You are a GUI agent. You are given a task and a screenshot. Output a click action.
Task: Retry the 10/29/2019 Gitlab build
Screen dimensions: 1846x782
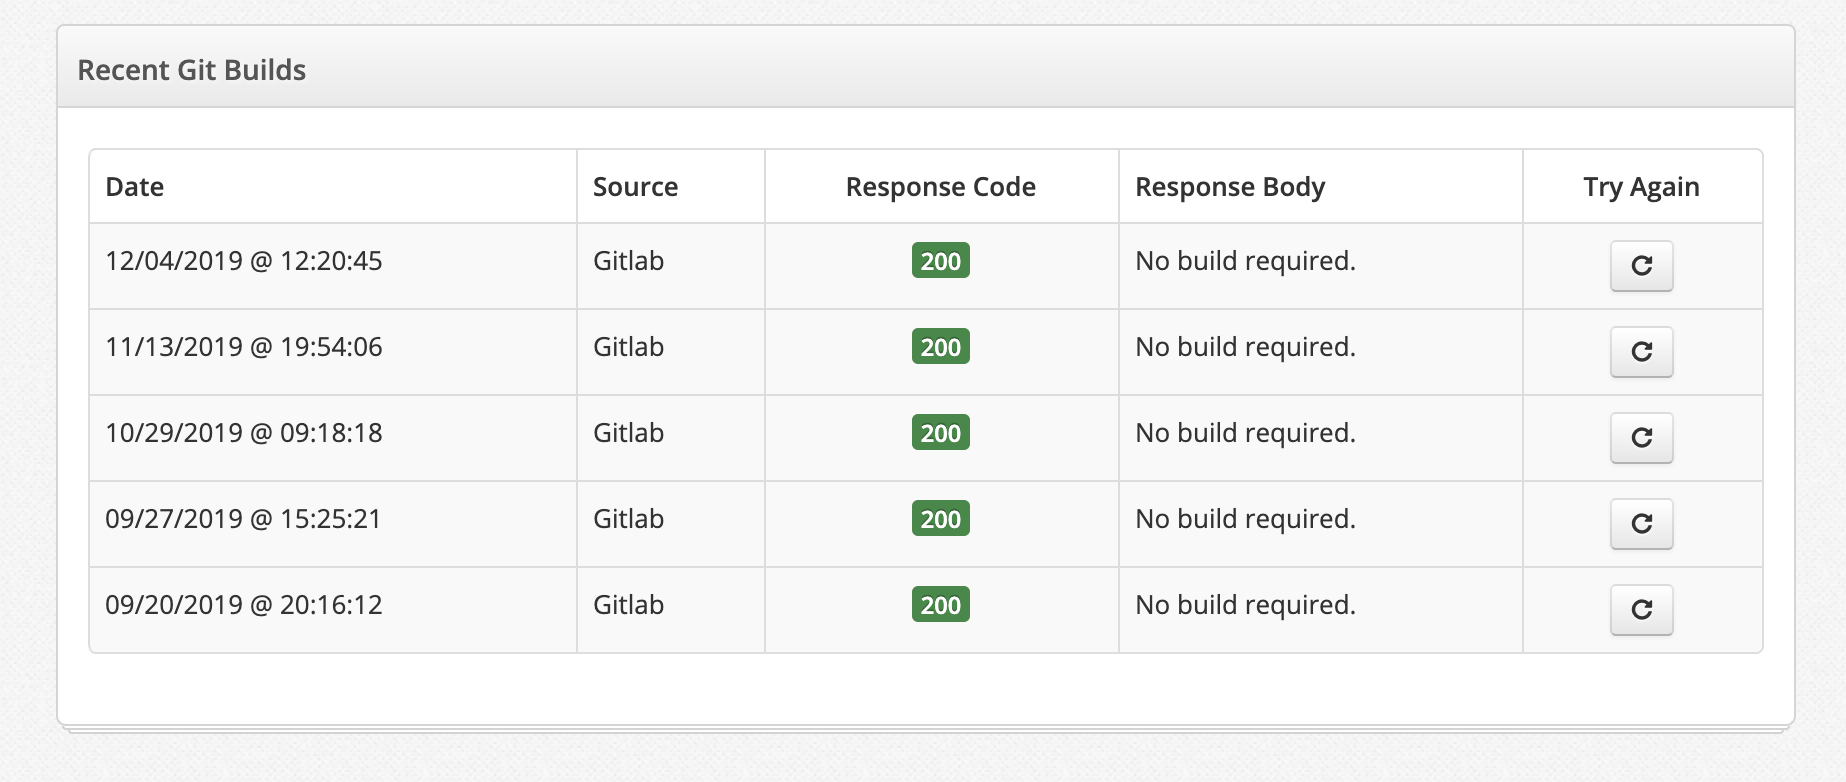coord(1641,438)
